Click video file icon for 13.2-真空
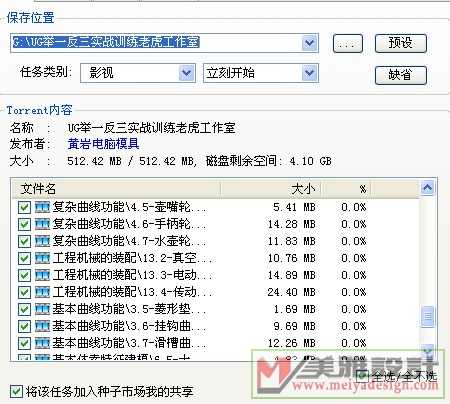Image resolution: width=450 pixels, height=404 pixels. [x=42, y=258]
